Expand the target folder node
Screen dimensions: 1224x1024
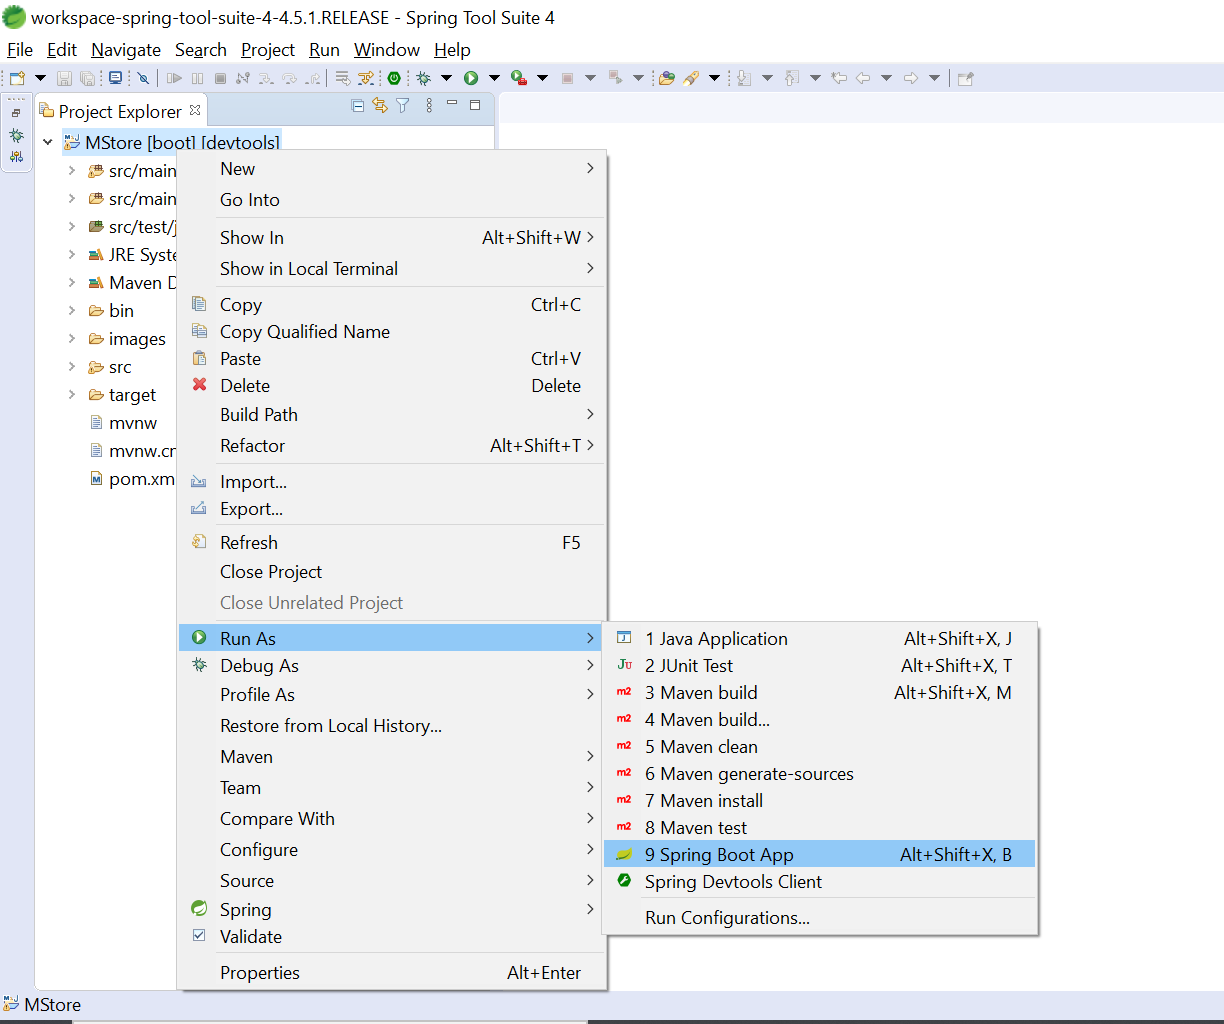(x=72, y=394)
